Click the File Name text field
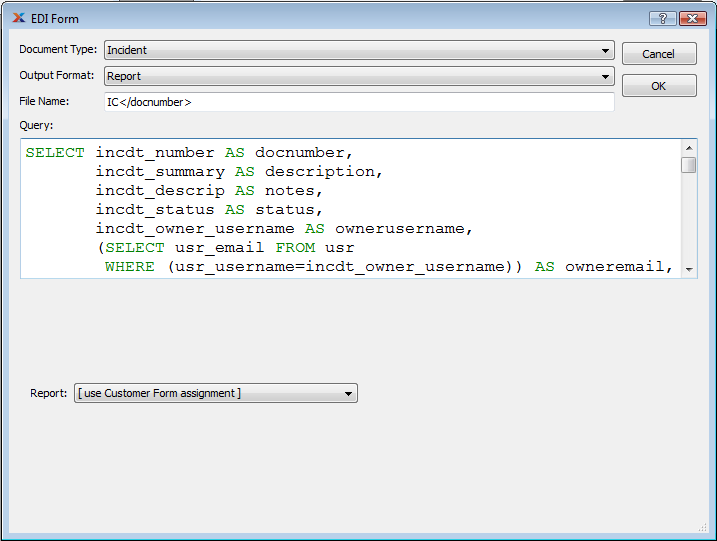Screen dimensions: 717x541 point(359,102)
